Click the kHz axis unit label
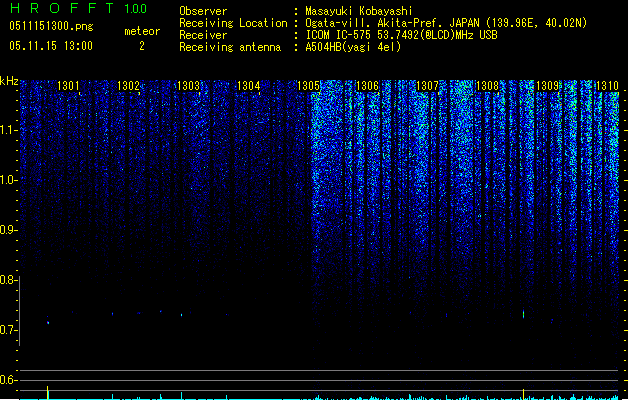The image size is (629, 400). pos(9,81)
